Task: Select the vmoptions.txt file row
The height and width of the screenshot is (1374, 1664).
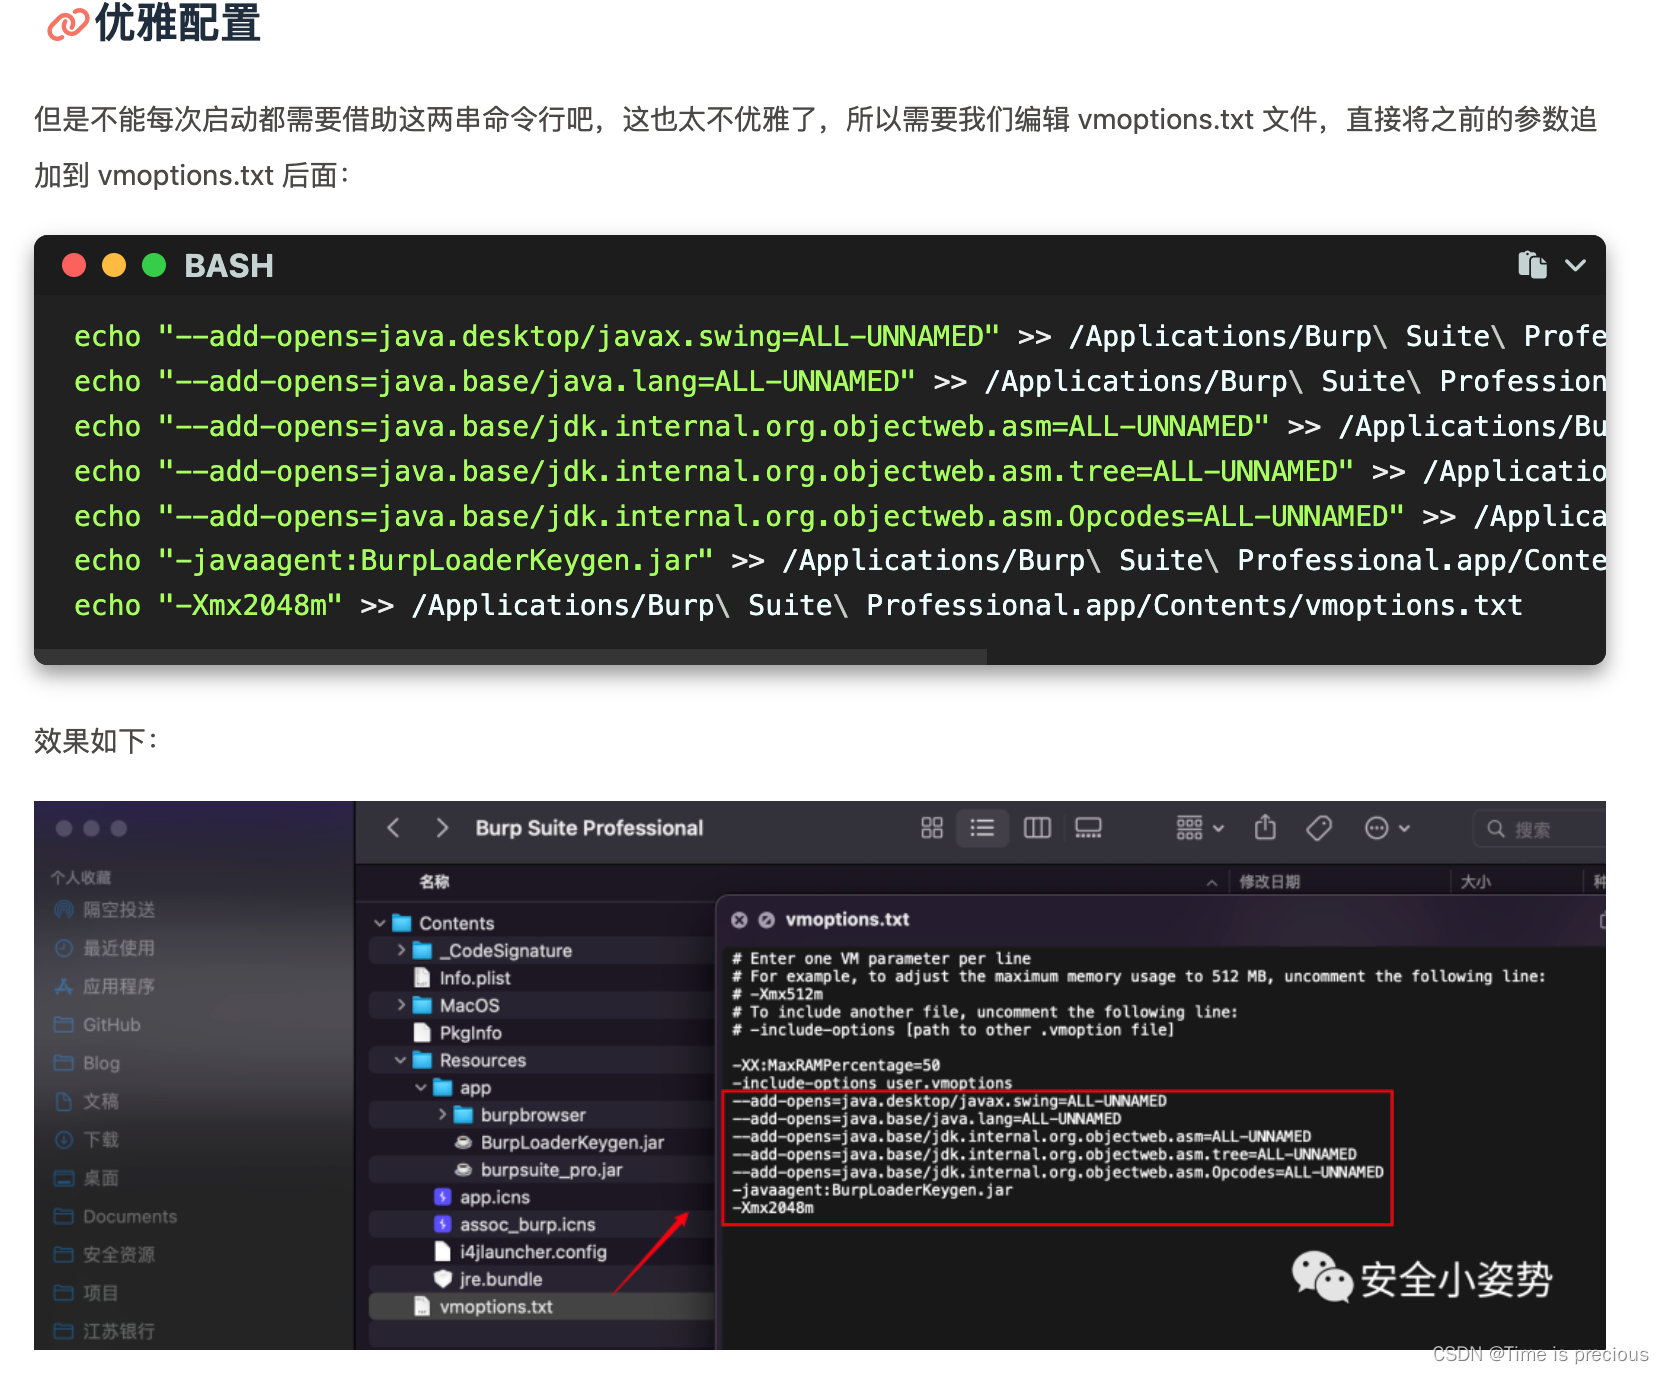Action: tap(541, 1306)
